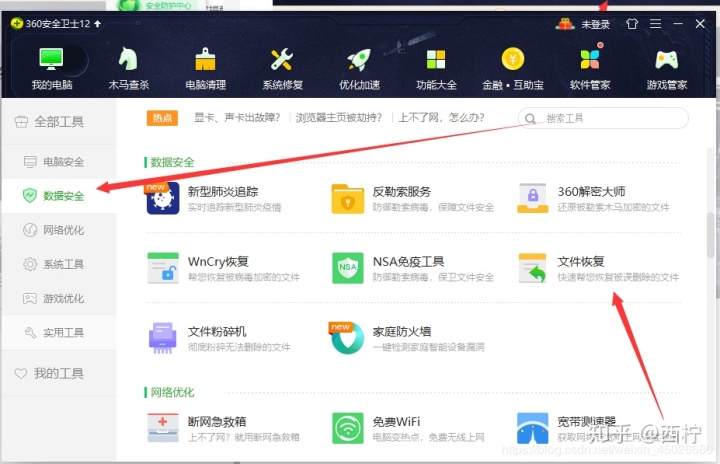The image size is (720, 464).
Task: Focus the 搜索工具 search field
Action: pyautogui.click(x=603, y=119)
